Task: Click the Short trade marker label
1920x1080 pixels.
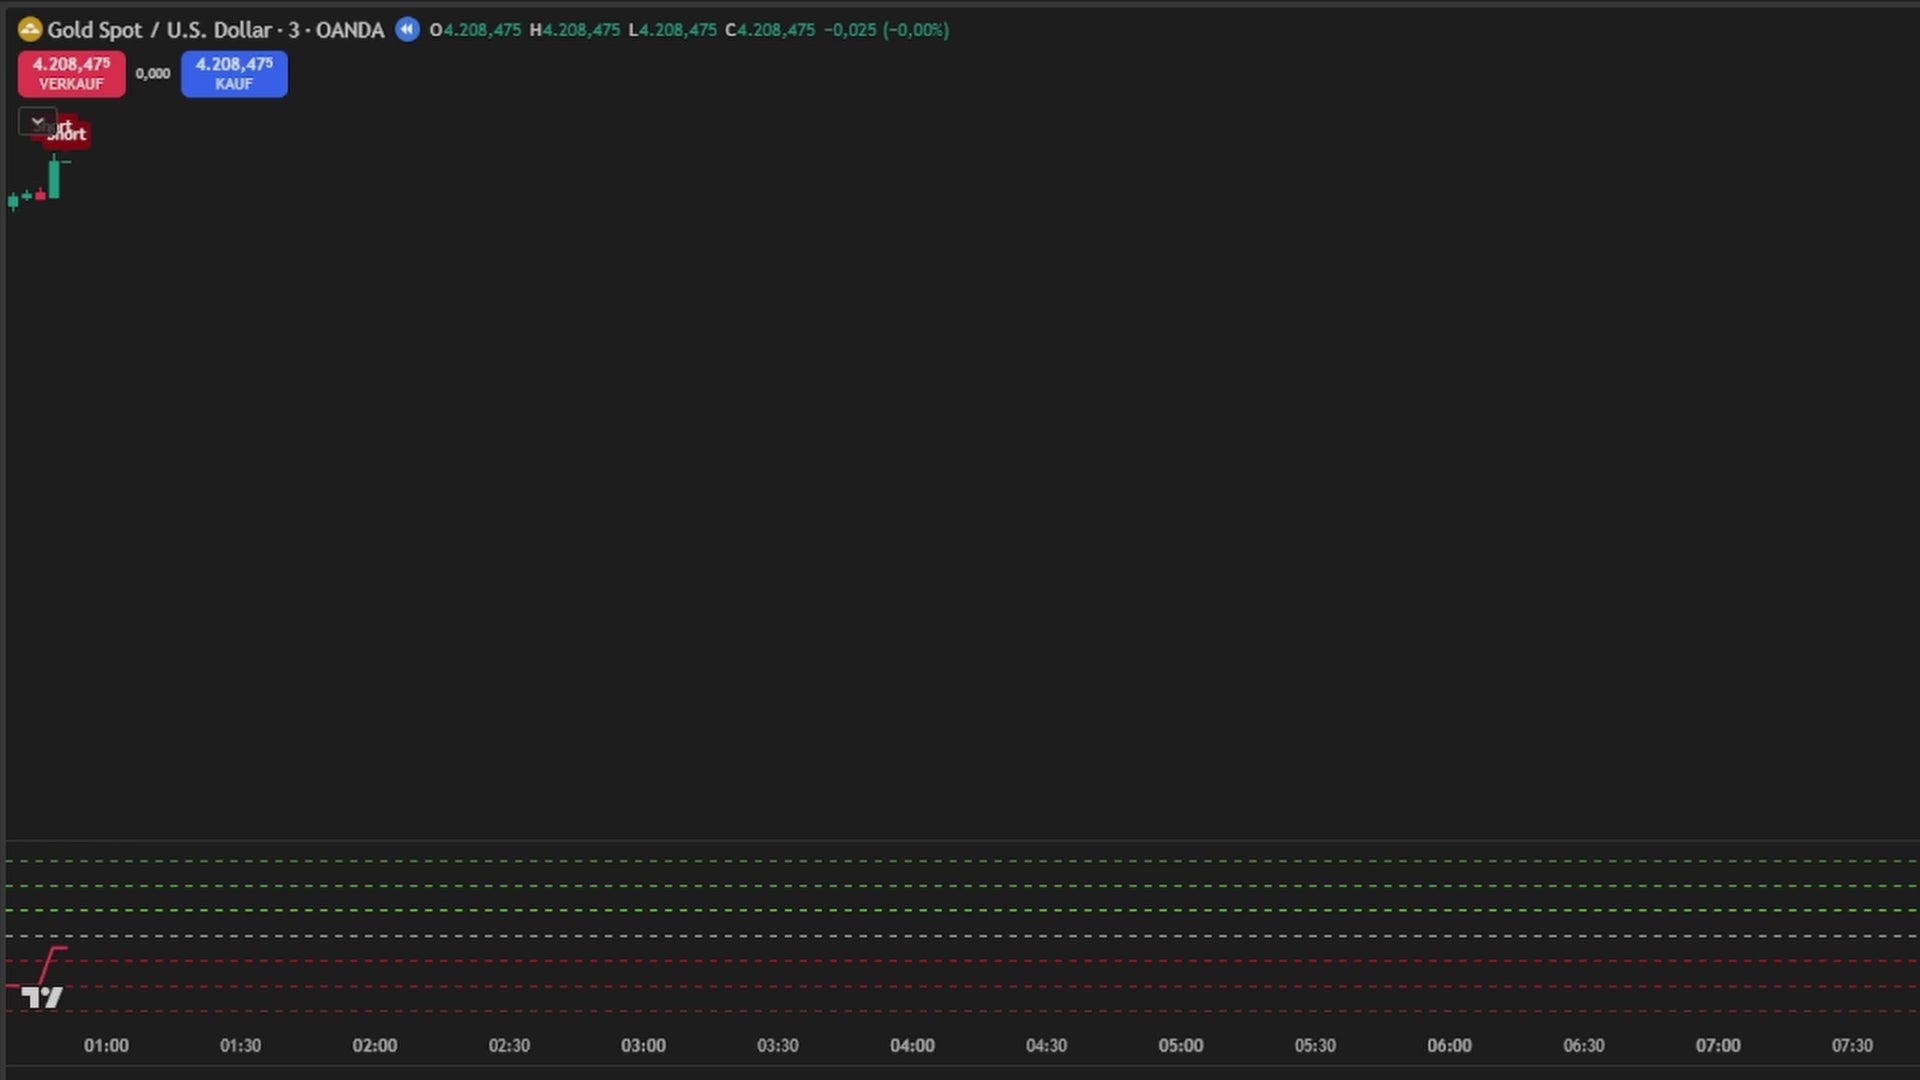Action: 68,133
